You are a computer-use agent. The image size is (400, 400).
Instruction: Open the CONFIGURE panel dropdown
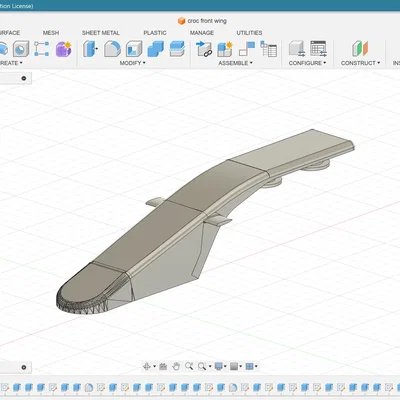tap(307, 63)
